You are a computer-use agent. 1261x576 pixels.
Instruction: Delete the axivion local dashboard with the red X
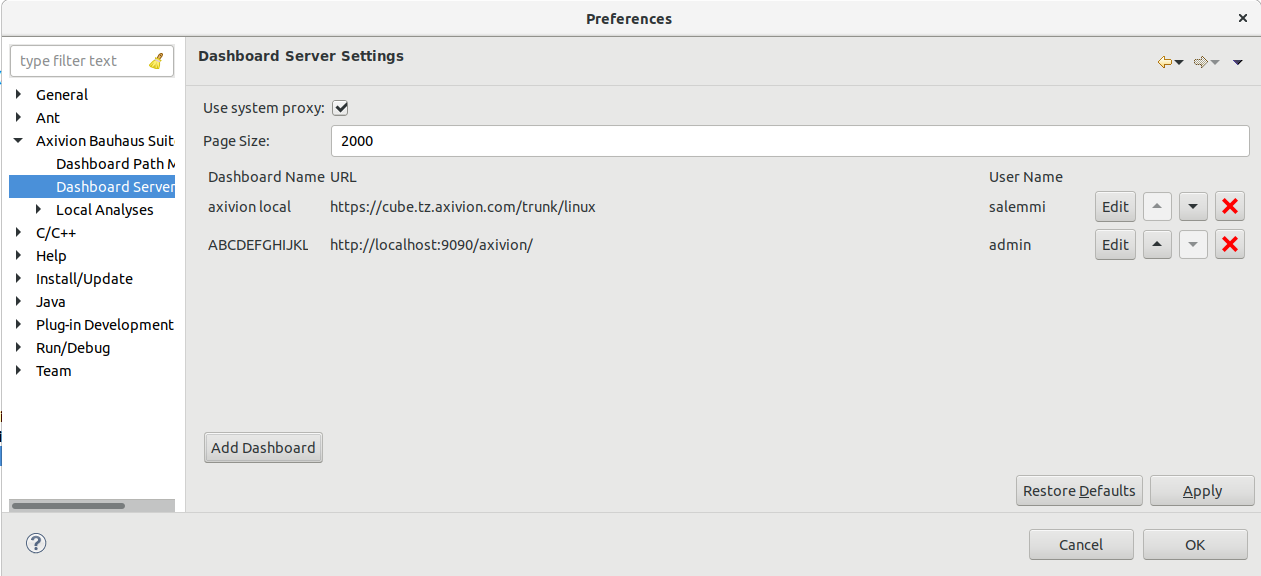pyautogui.click(x=1230, y=207)
